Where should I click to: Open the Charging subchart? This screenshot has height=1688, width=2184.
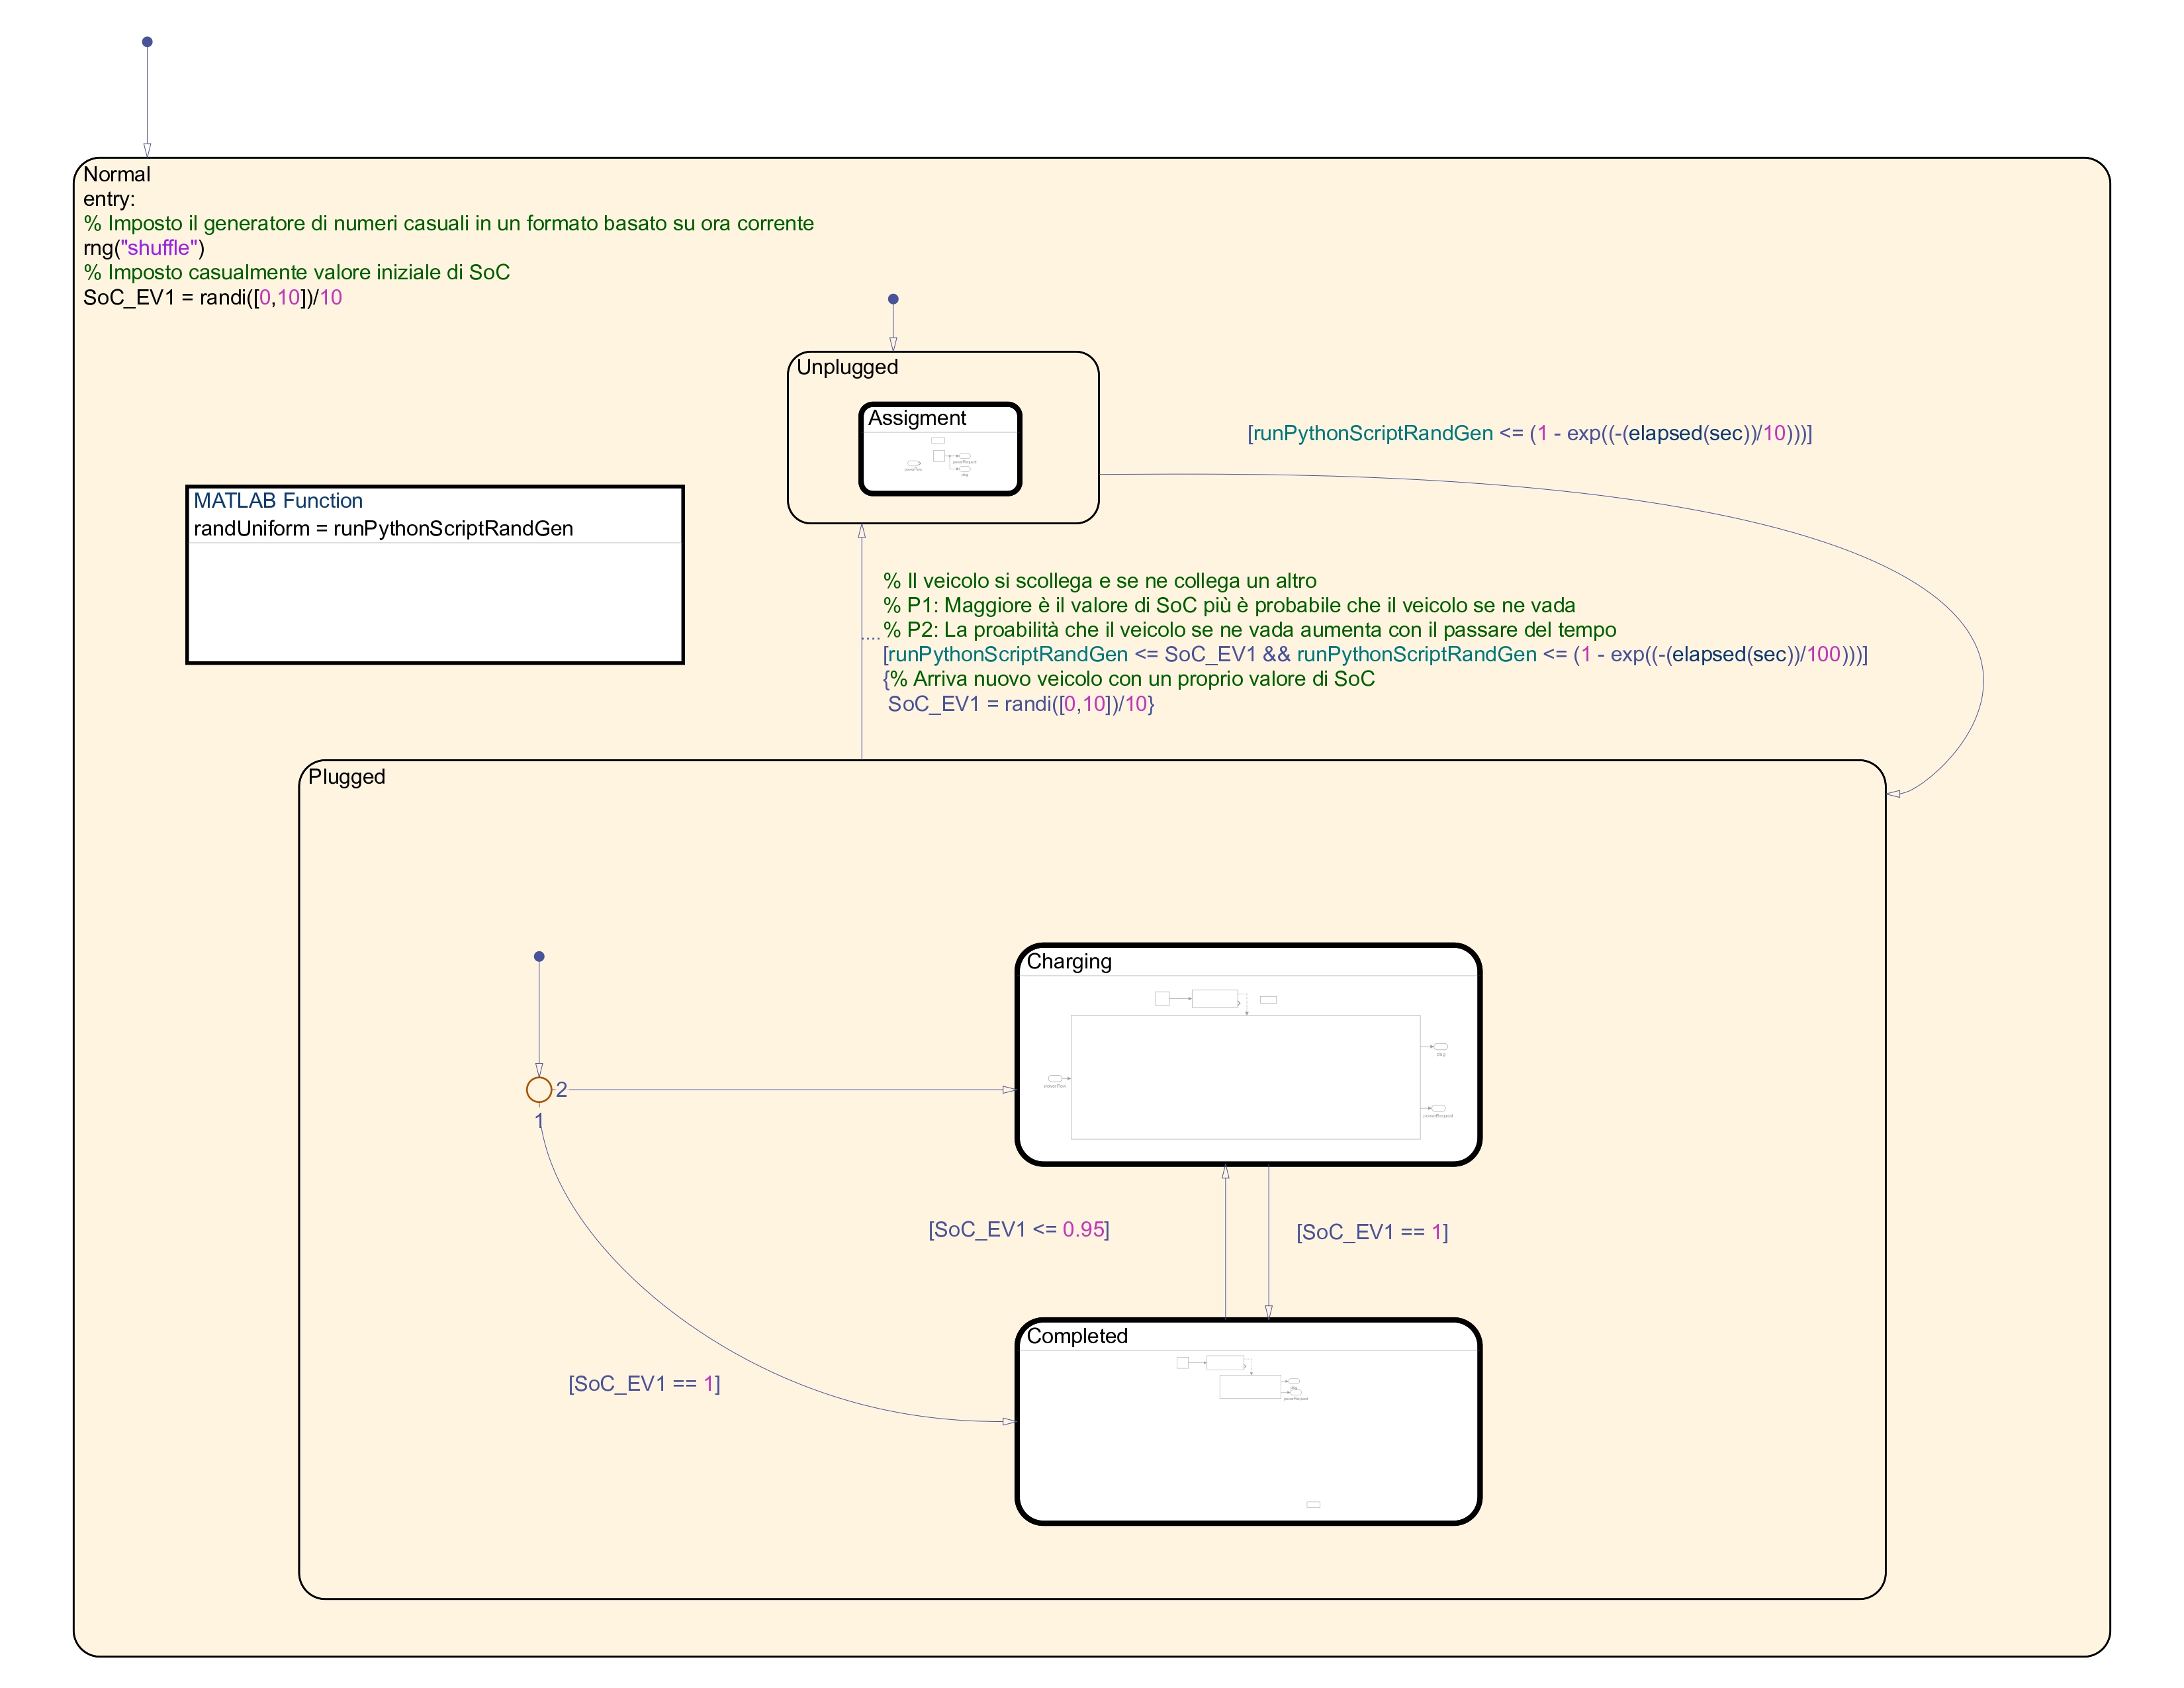[1247, 1054]
